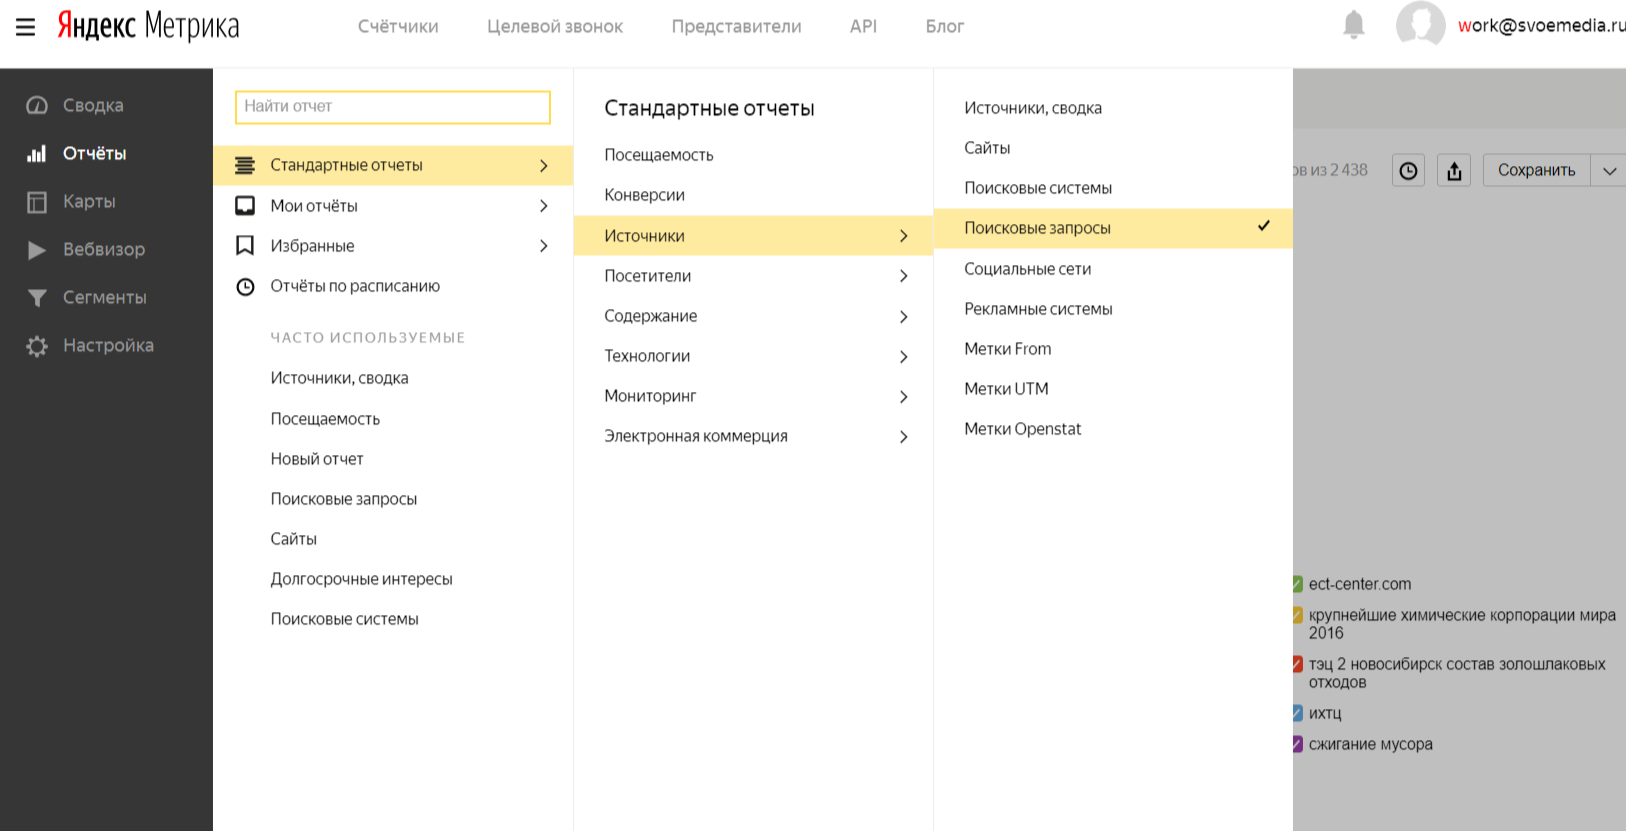Expand the Технологии submenu chevron
Image resolution: width=1626 pixels, height=831 pixels.
pyautogui.click(x=904, y=356)
